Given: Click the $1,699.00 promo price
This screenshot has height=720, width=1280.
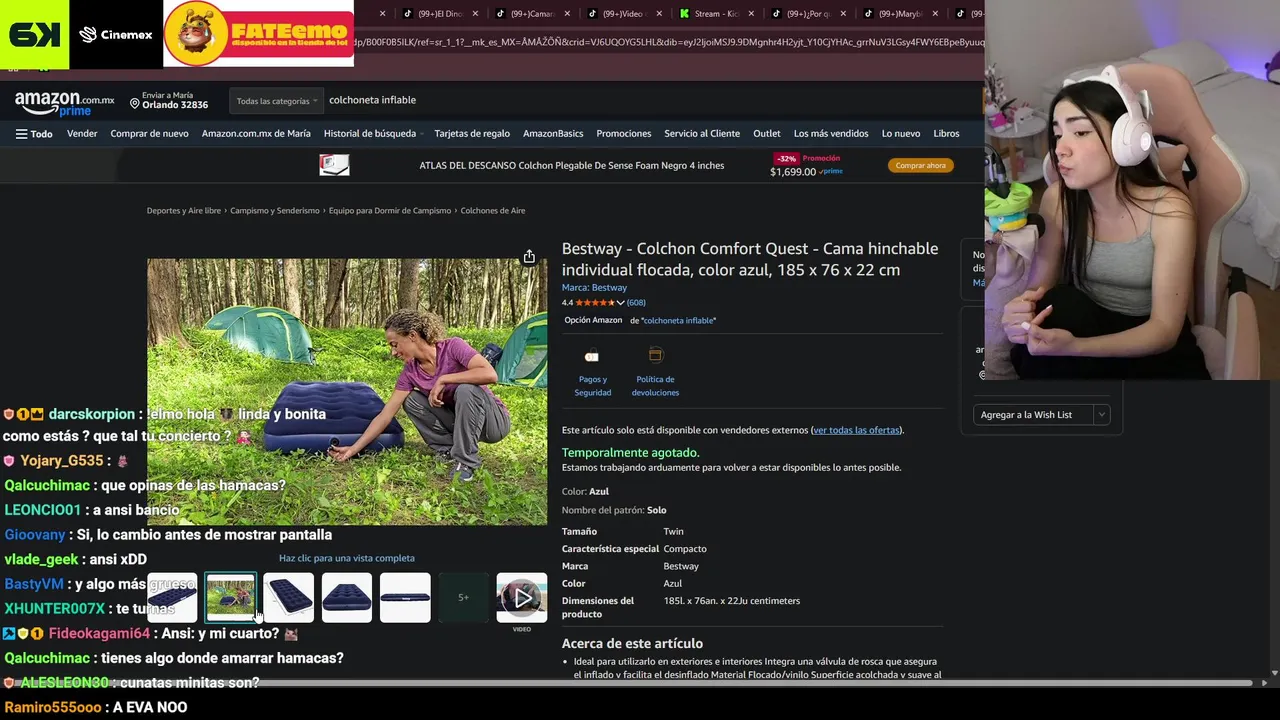Looking at the screenshot, I should (x=793, y=172).
